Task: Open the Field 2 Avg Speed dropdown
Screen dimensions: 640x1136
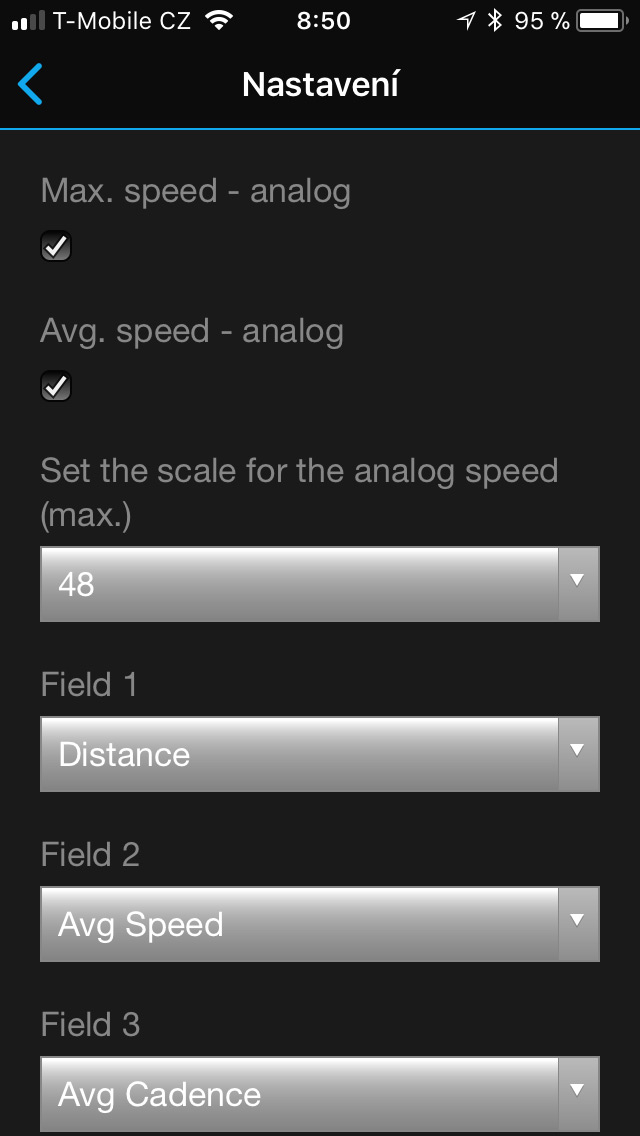Action: point(300,924)
